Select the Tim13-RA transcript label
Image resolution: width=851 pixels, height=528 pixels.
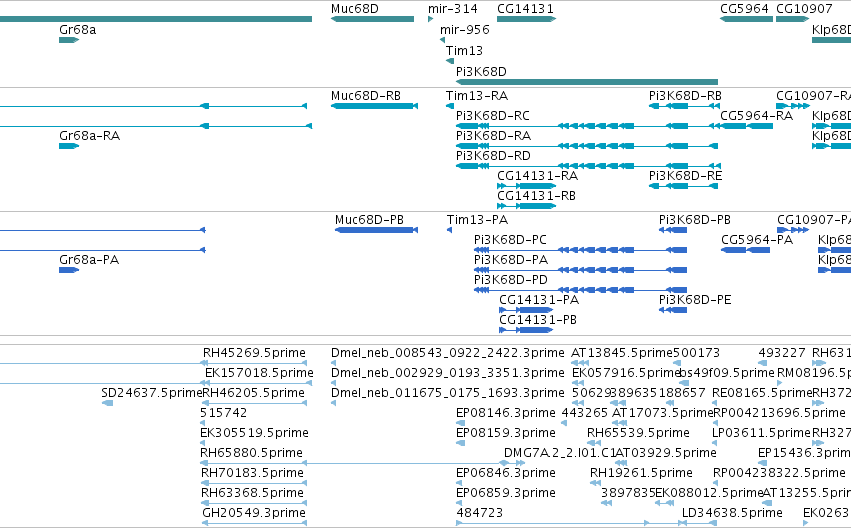477,96
